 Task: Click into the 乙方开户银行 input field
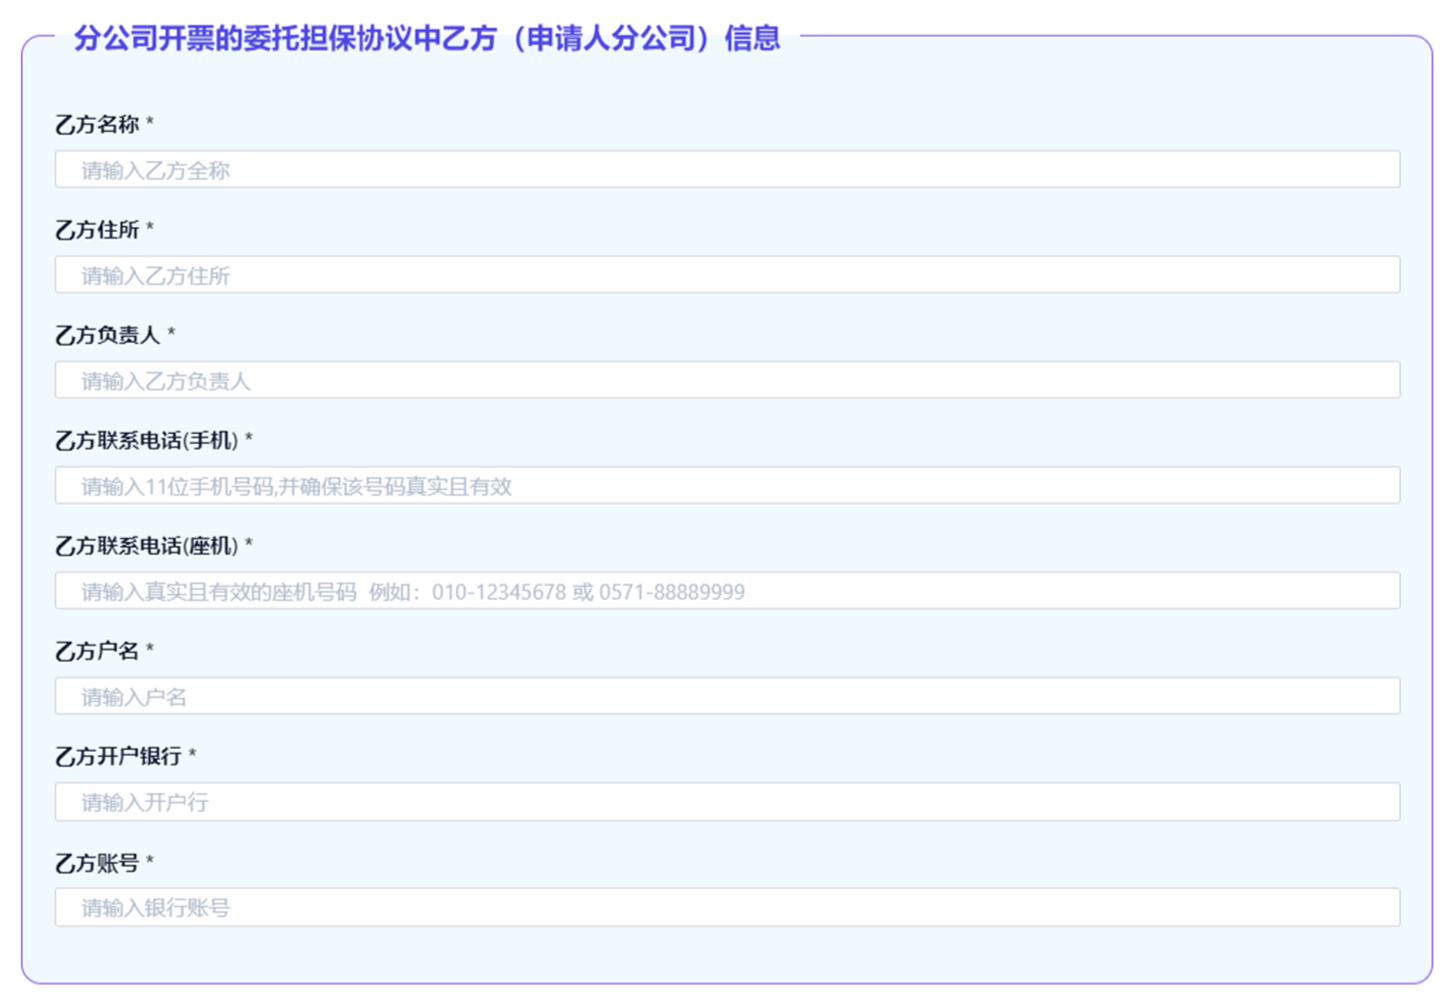click(727, 802)
